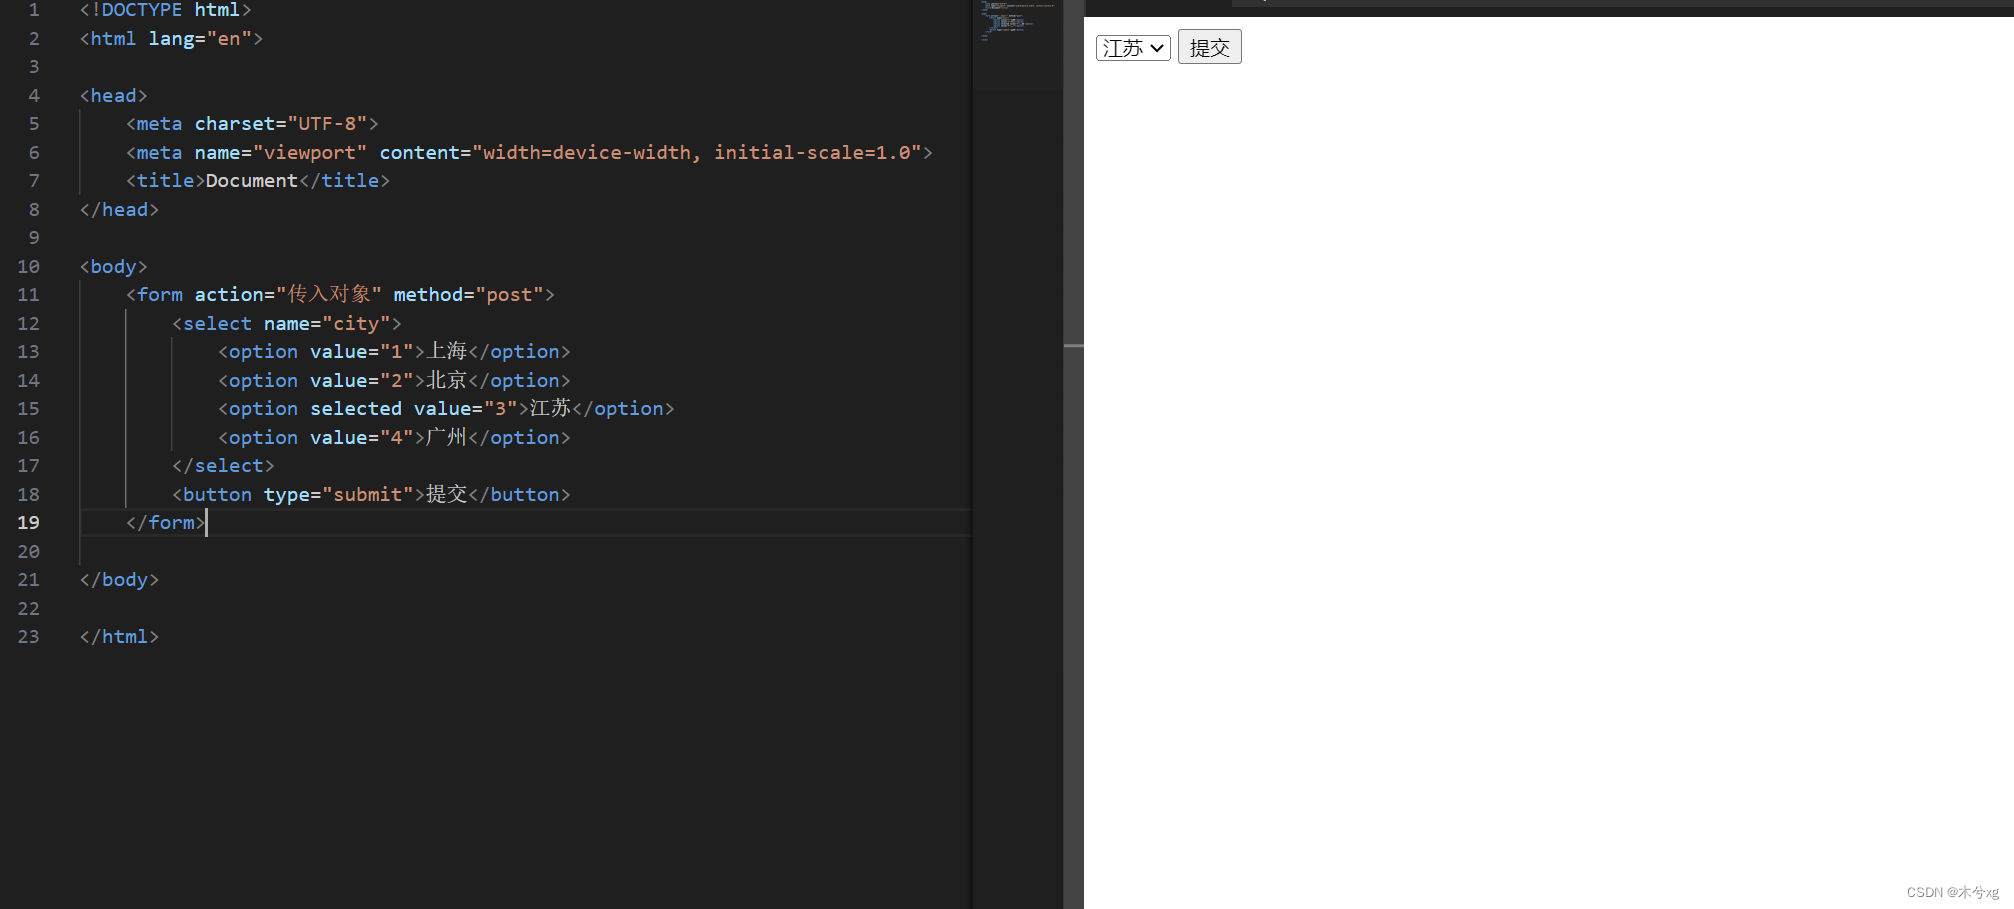Click the Document title text

pyautogui.click(x=252, y=180)
